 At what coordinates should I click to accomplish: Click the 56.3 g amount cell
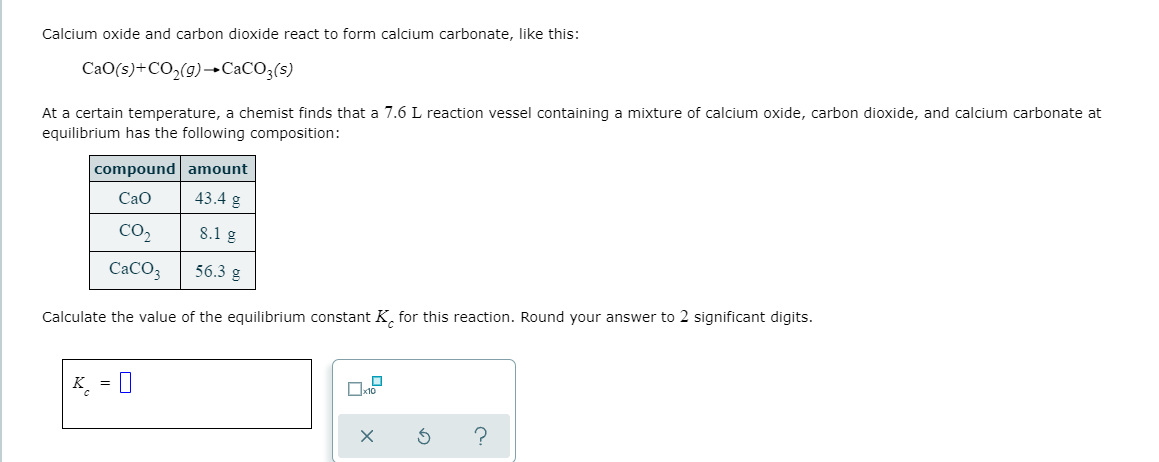point(218,270)
